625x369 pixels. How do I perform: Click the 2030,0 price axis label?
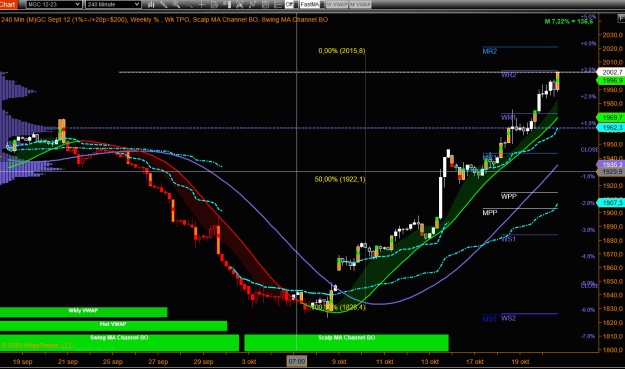tap(613, 35)
